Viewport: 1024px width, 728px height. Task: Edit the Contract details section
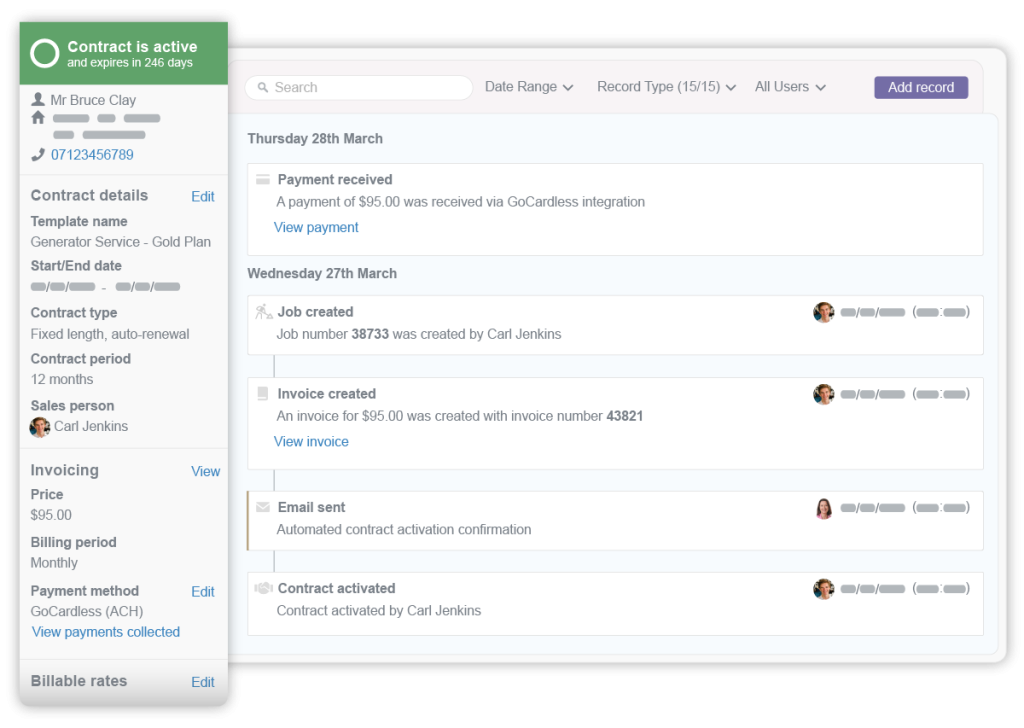[x=203, y=197]
